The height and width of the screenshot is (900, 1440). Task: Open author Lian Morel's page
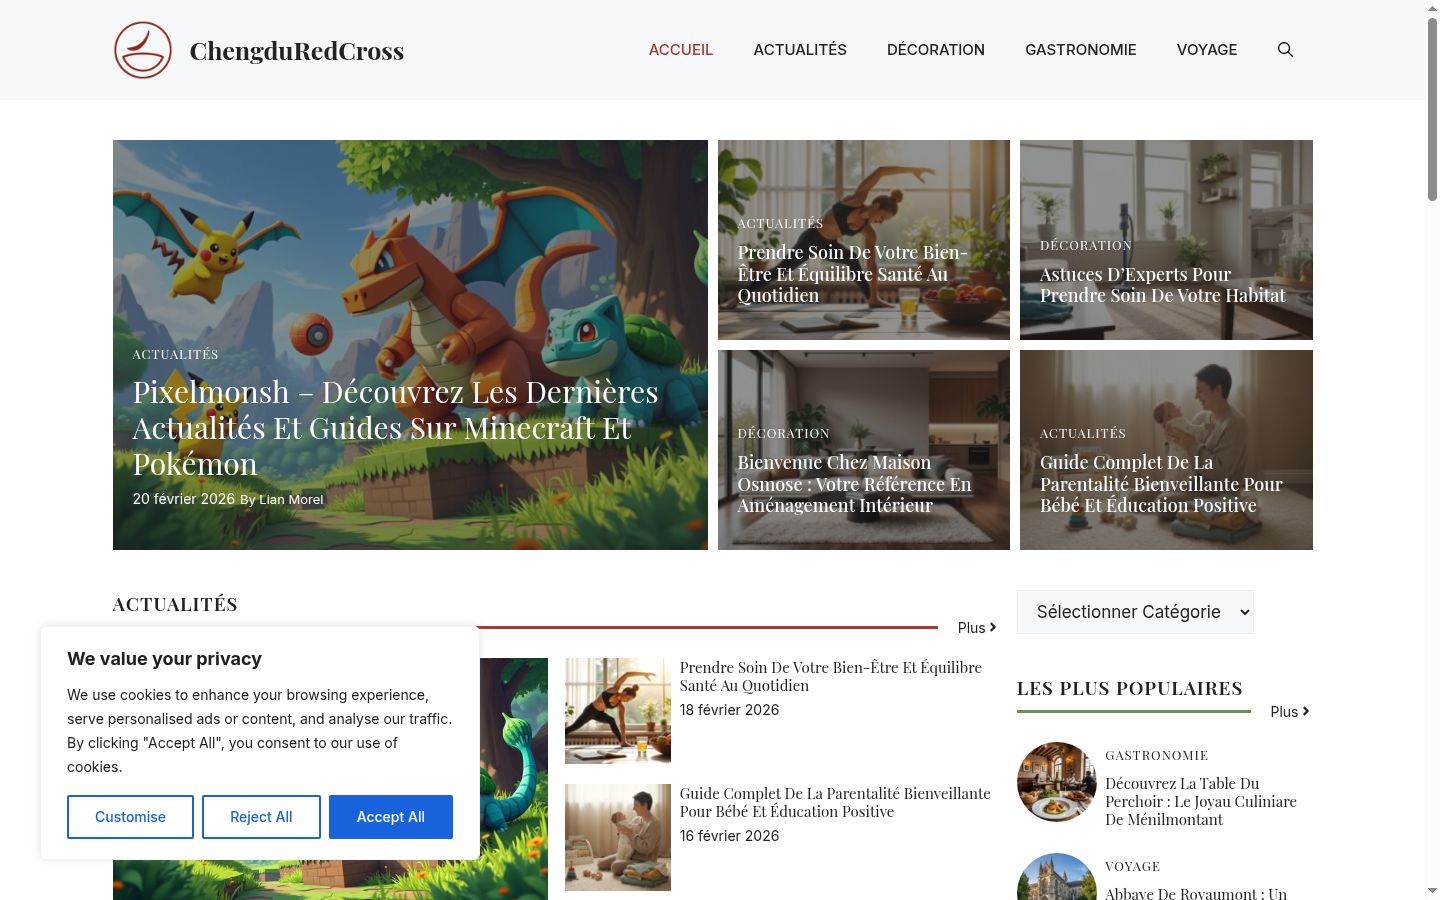click(291, 499)
